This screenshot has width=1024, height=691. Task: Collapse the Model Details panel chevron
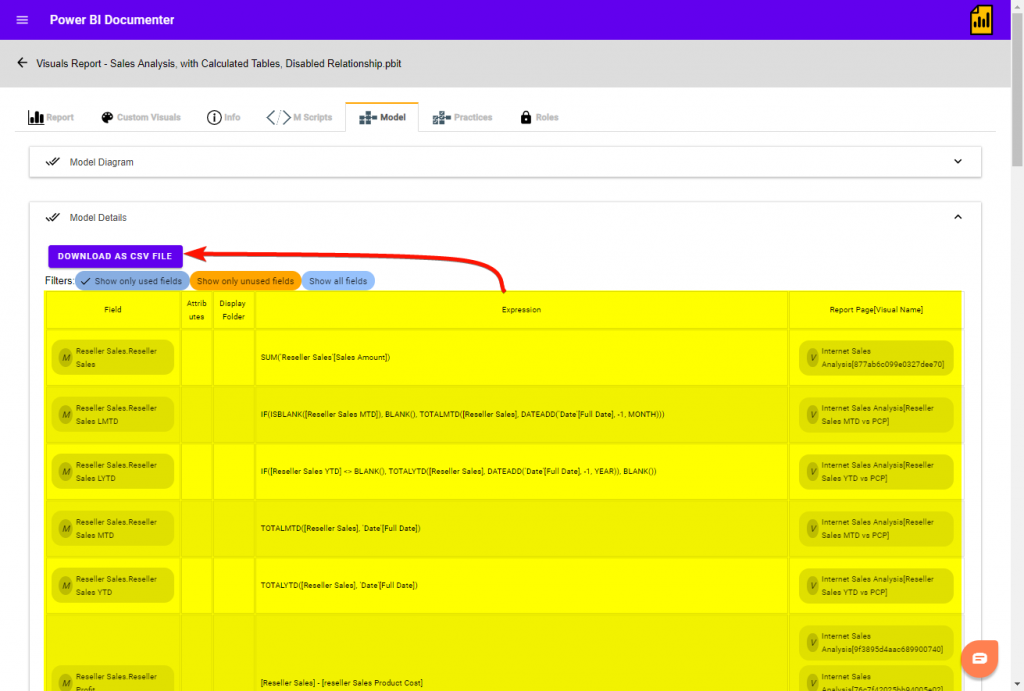957,217
